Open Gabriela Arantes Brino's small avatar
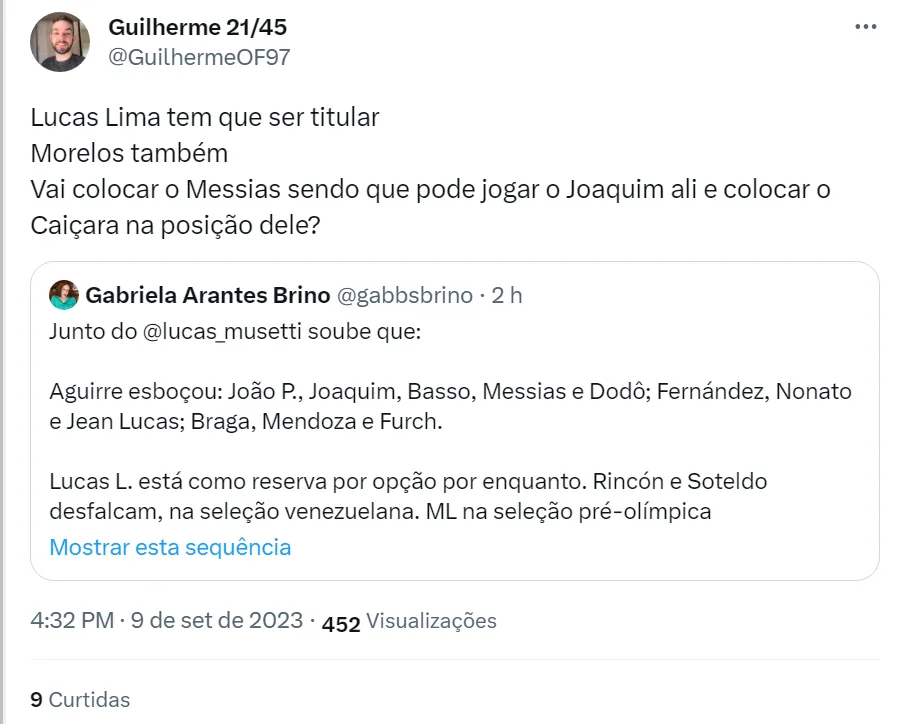The height and width of the screenshot is (724, 897). click(x=64, y=295)
